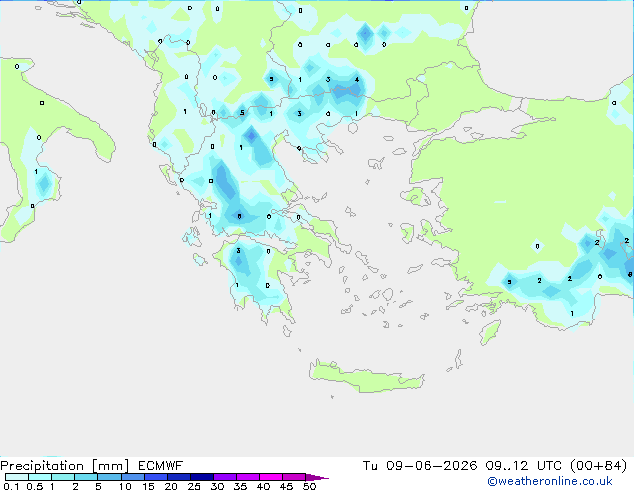This screenshot has width=634, height=490.
Task: Pick the 40–45 mm magenta legend swatch
Action: click(x=271, y=477)
